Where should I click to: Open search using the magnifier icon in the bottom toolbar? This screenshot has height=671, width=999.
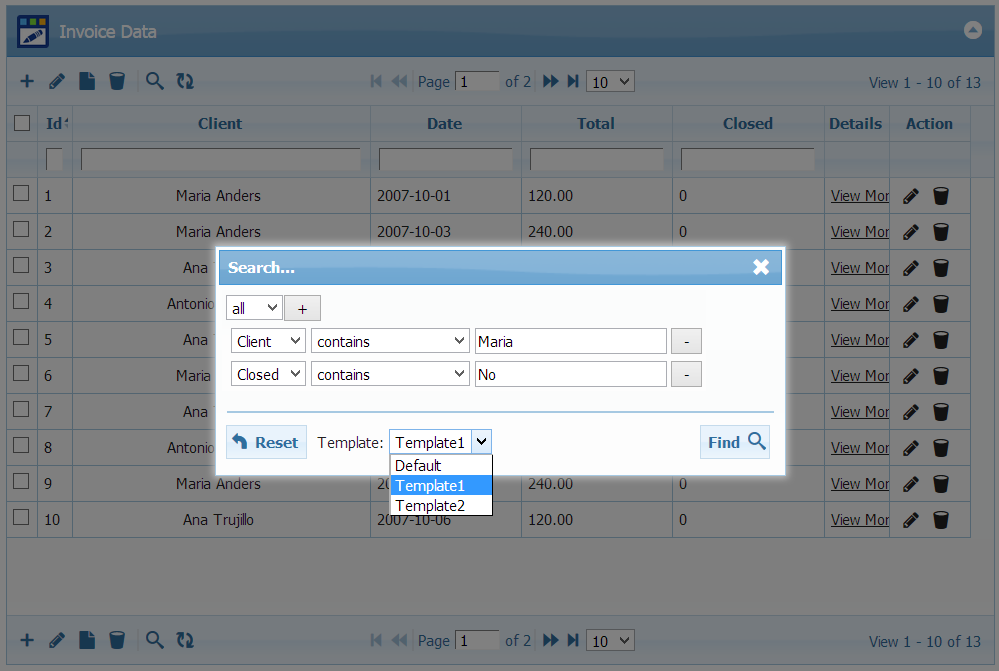tap(155, 640)
